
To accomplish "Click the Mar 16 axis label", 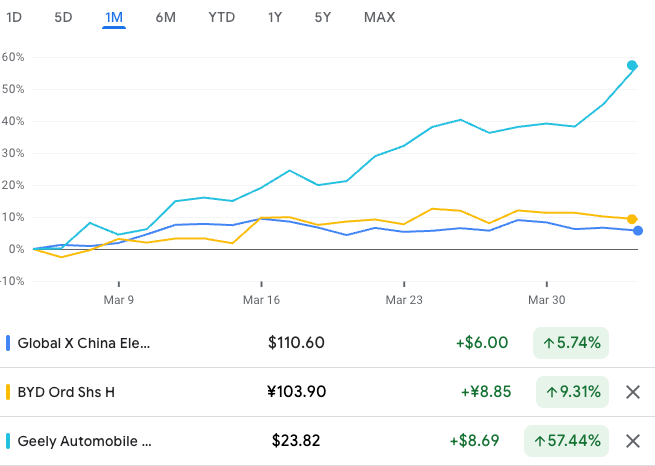I will (x=261, y=300).
